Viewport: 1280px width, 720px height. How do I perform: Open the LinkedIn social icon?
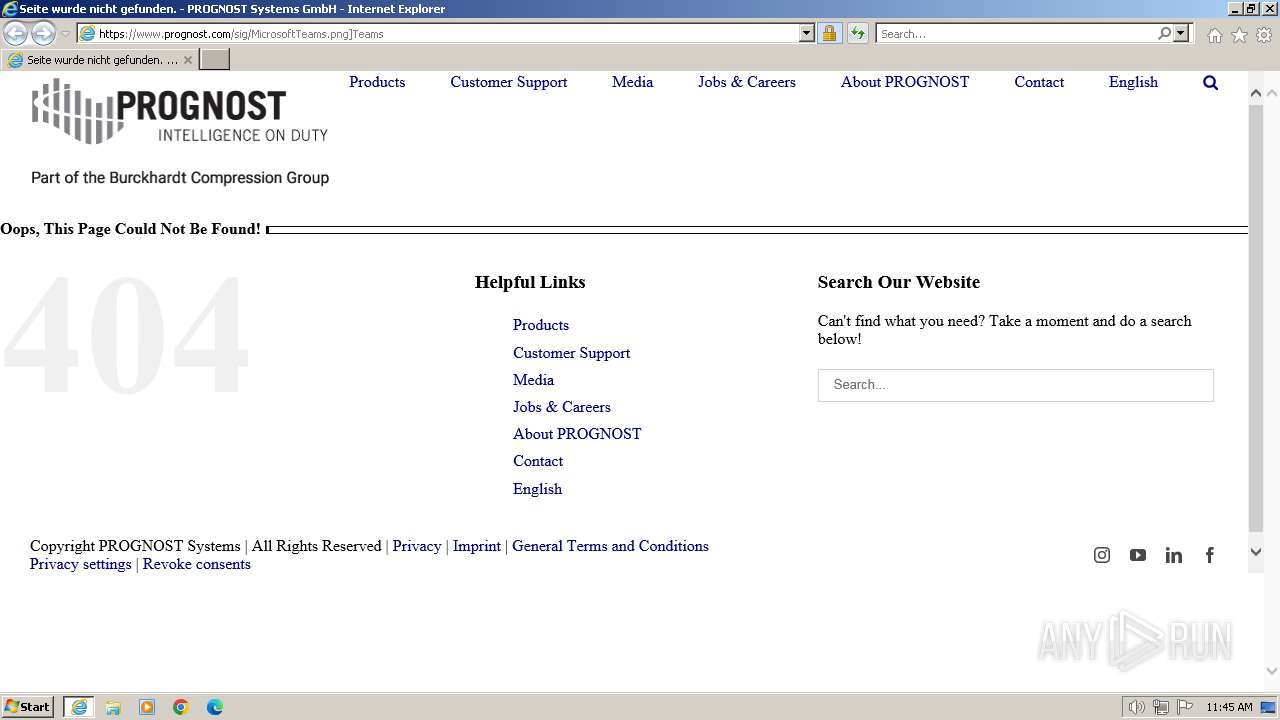1174,555
